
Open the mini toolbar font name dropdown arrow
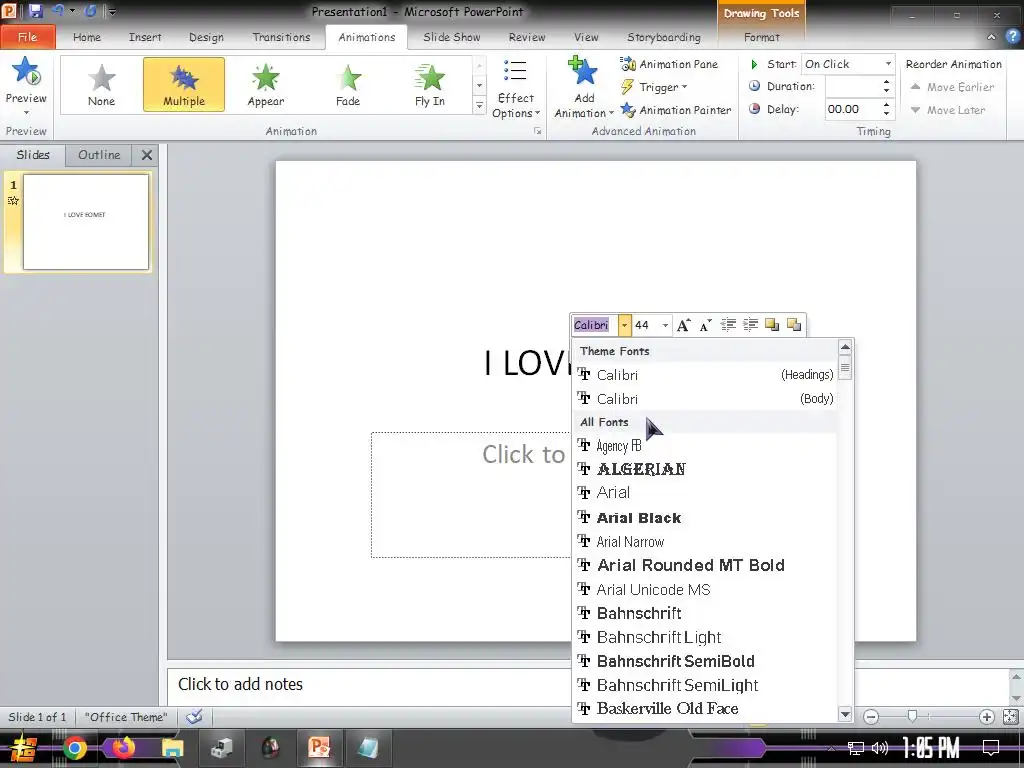pyautogui.click(x=624, y=325)
